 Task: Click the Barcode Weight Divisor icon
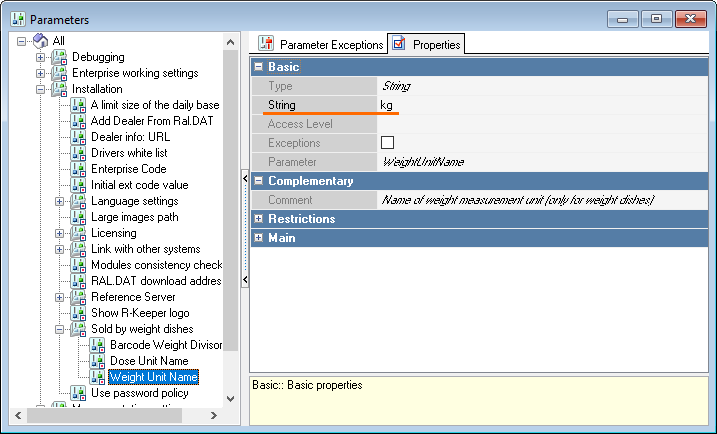tap(98, 345)
